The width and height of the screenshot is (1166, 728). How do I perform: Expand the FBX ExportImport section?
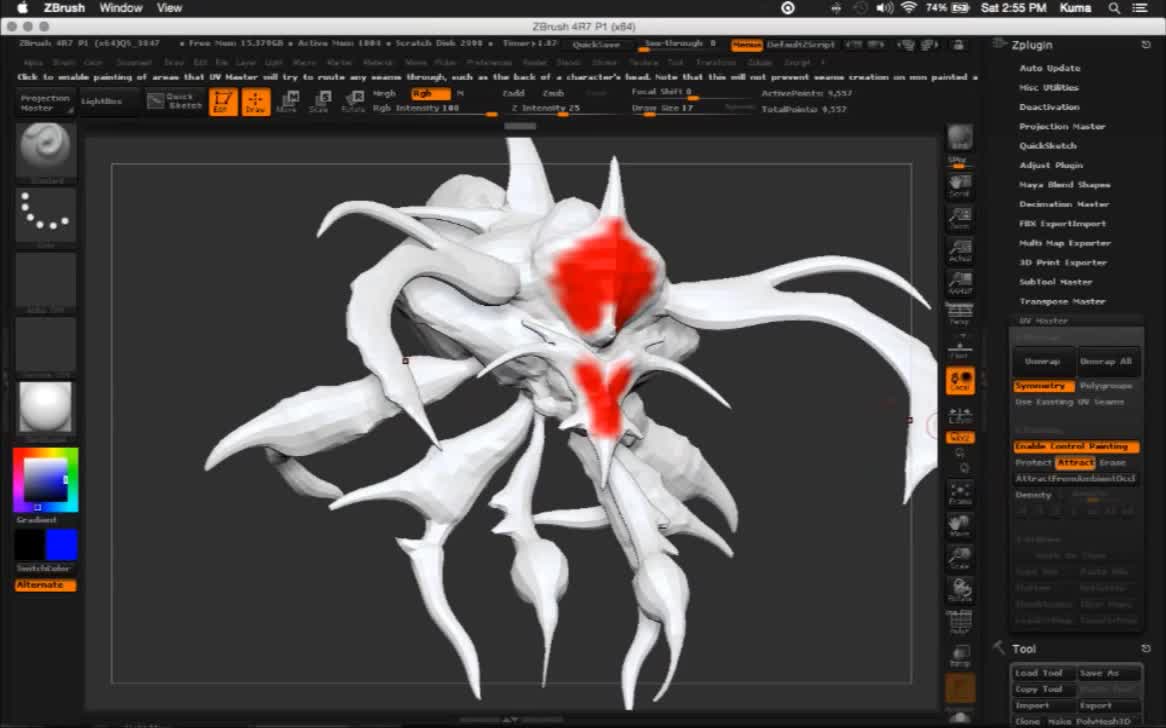coord(1062,224)
